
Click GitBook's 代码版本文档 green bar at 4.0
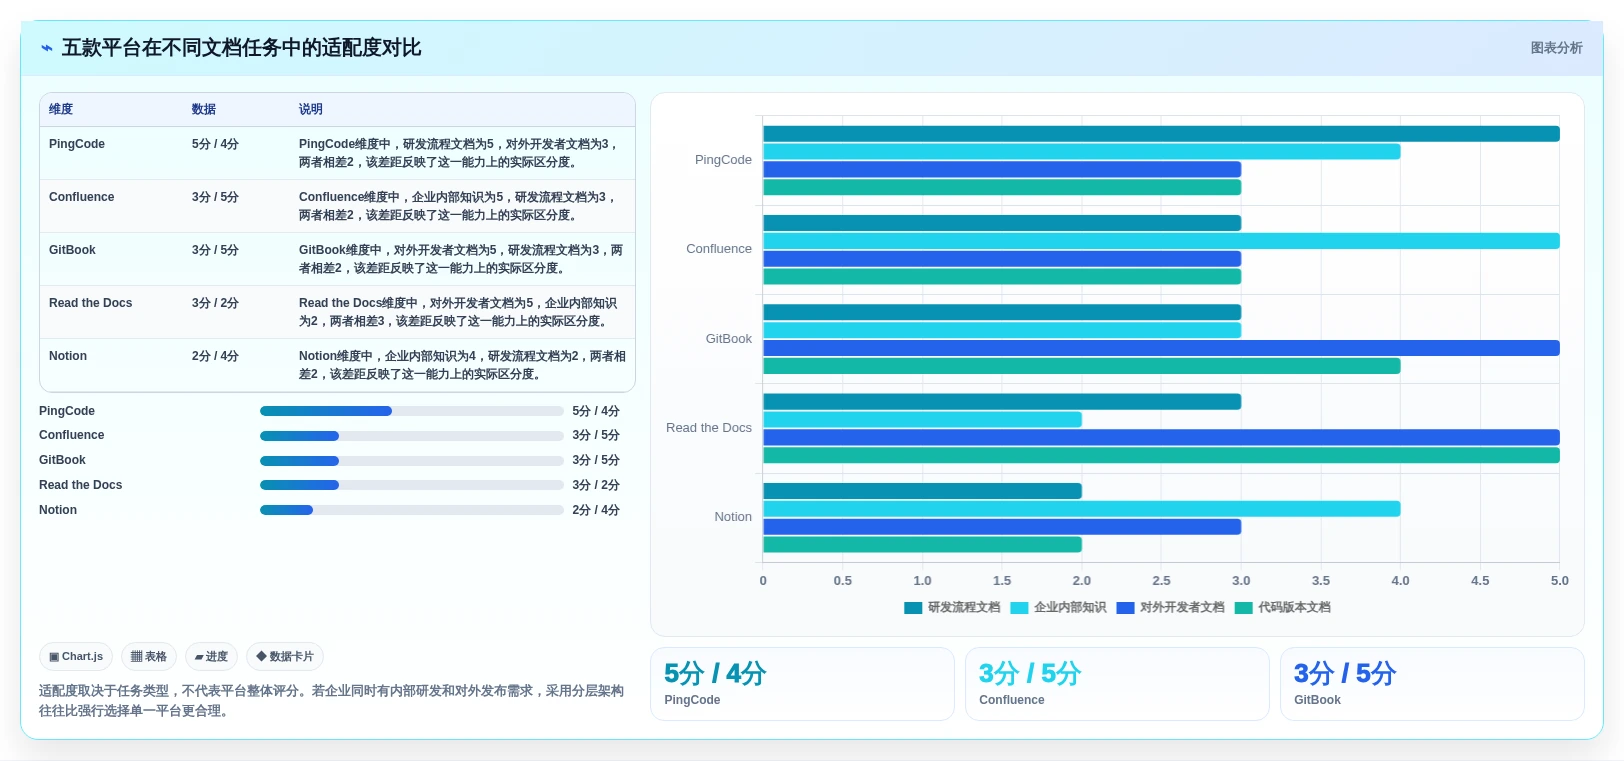1082,367
